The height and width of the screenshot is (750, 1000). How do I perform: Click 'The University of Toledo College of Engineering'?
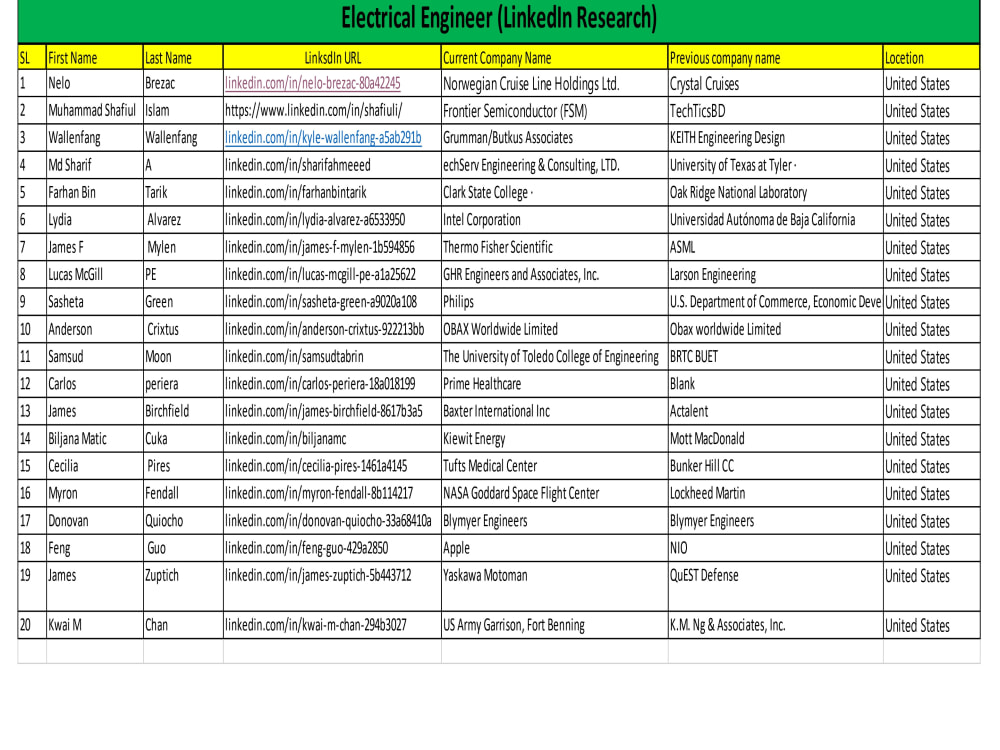point(554,357)
